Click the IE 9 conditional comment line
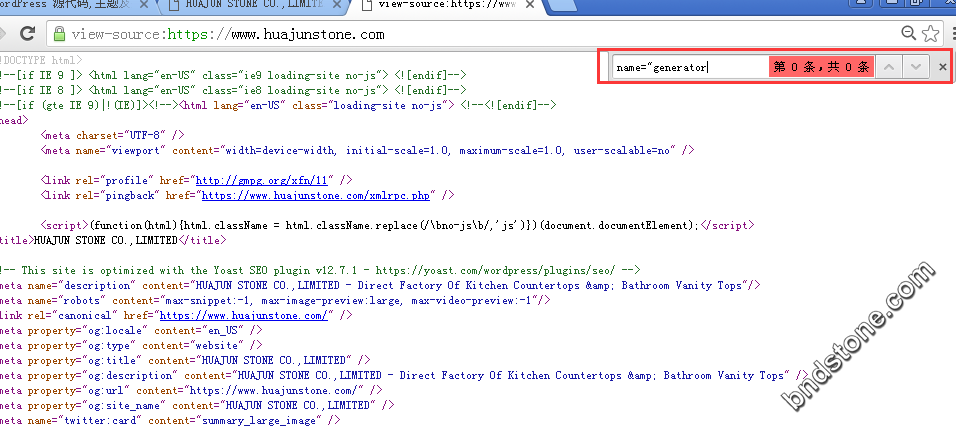Viewport: 956px width, 429px height. [234, 76]
